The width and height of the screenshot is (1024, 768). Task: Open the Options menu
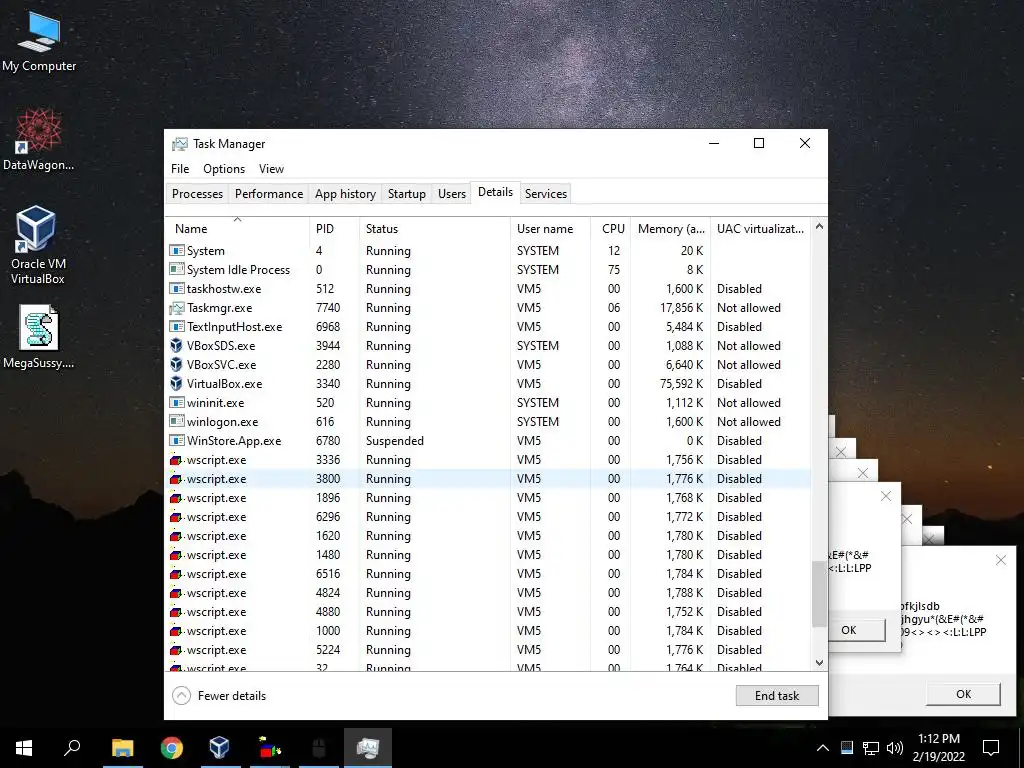click(224, 168)
